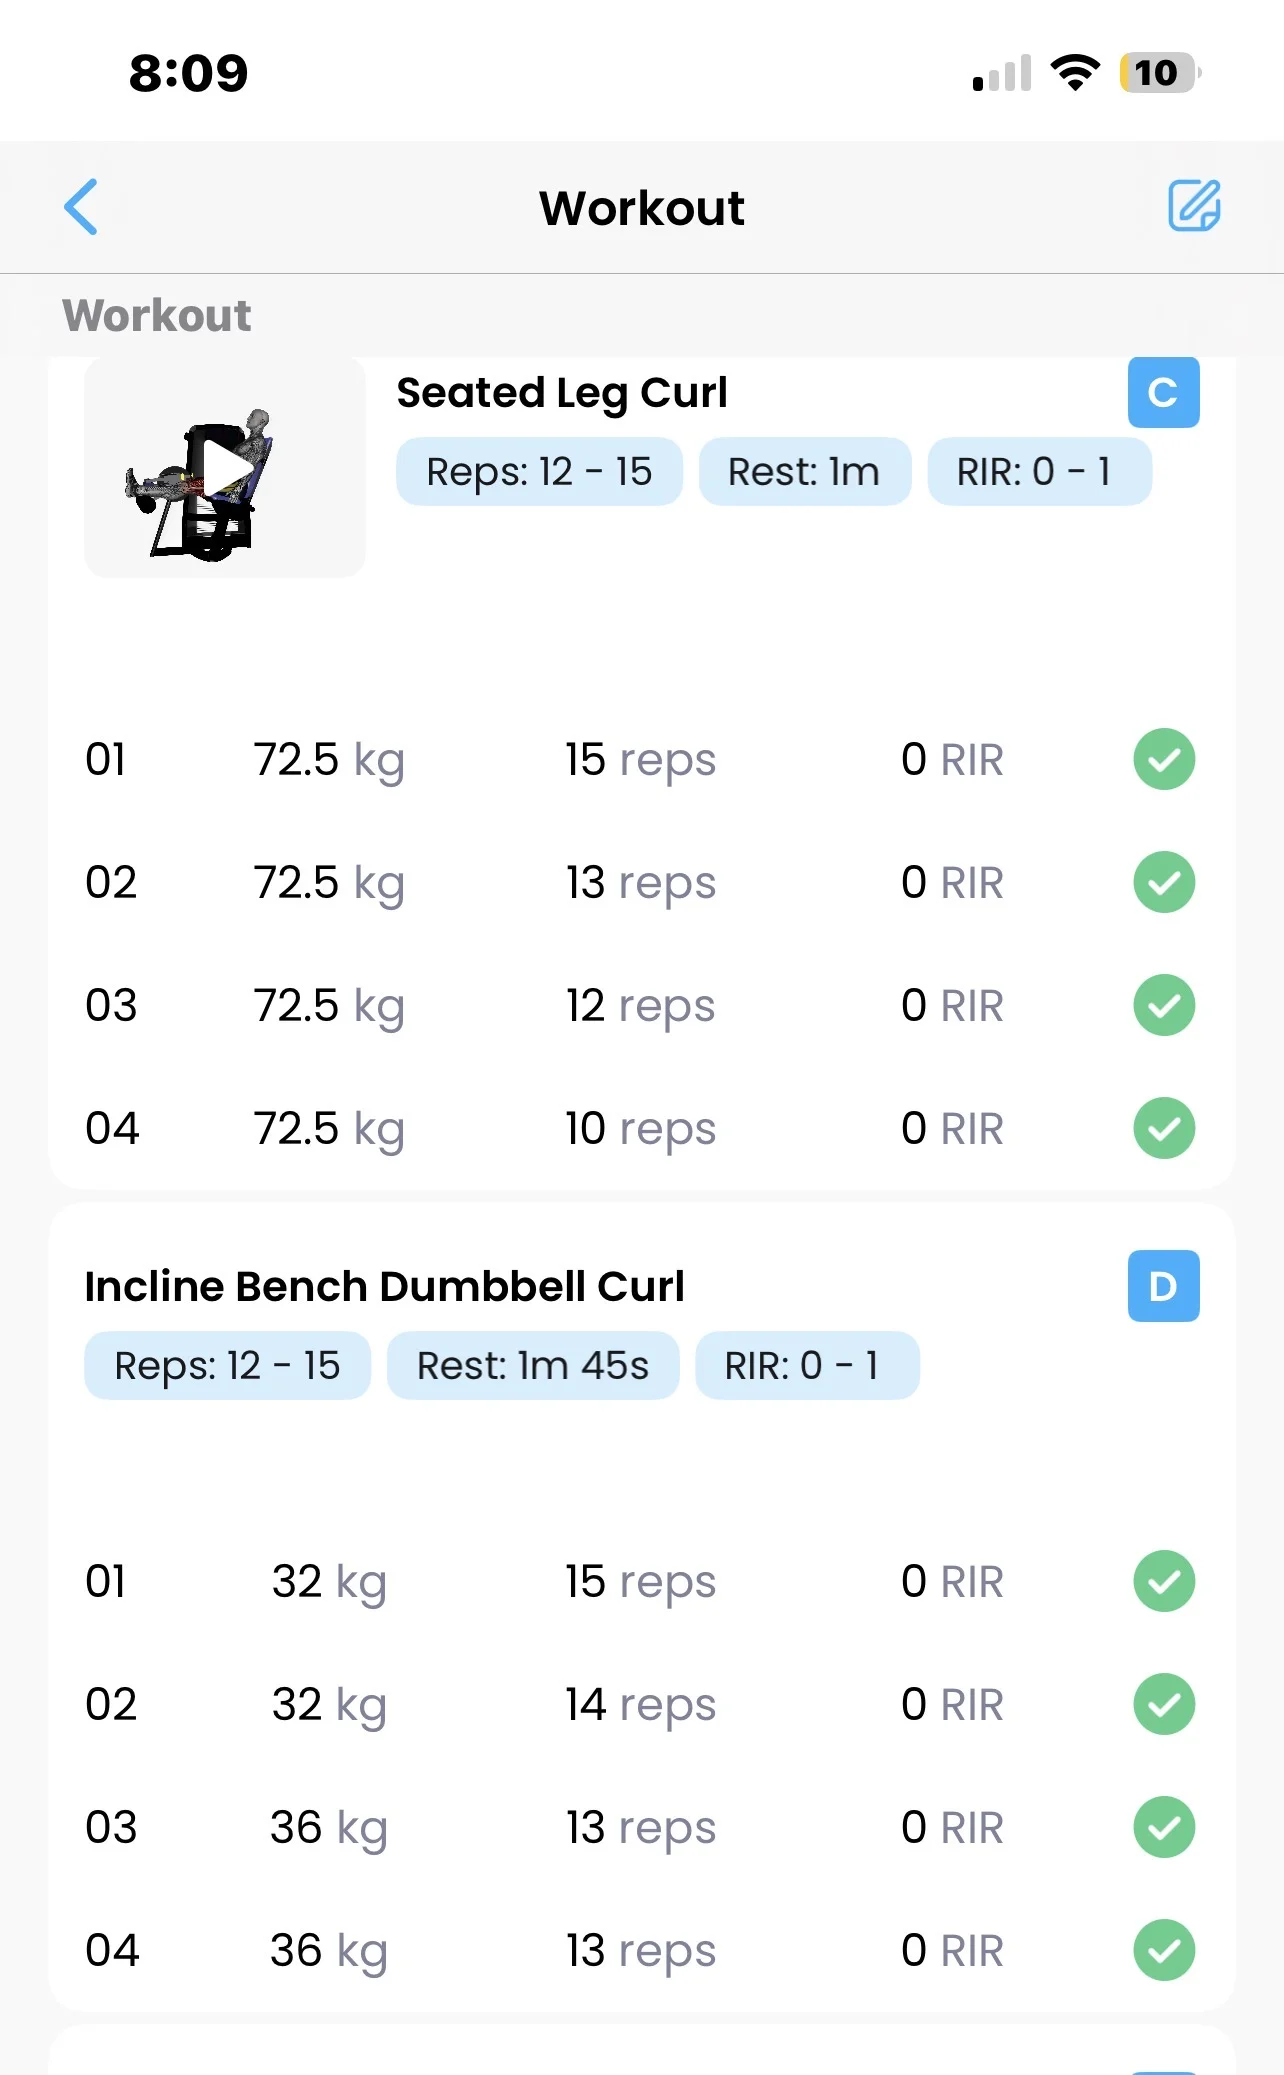1284x2075 pixels.
Task: Open the edit workout pencil icon
Action: coord(1194,206)
